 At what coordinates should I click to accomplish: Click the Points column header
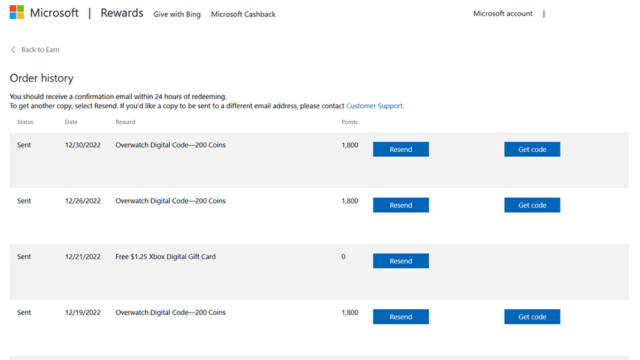(x=349, y=122)
